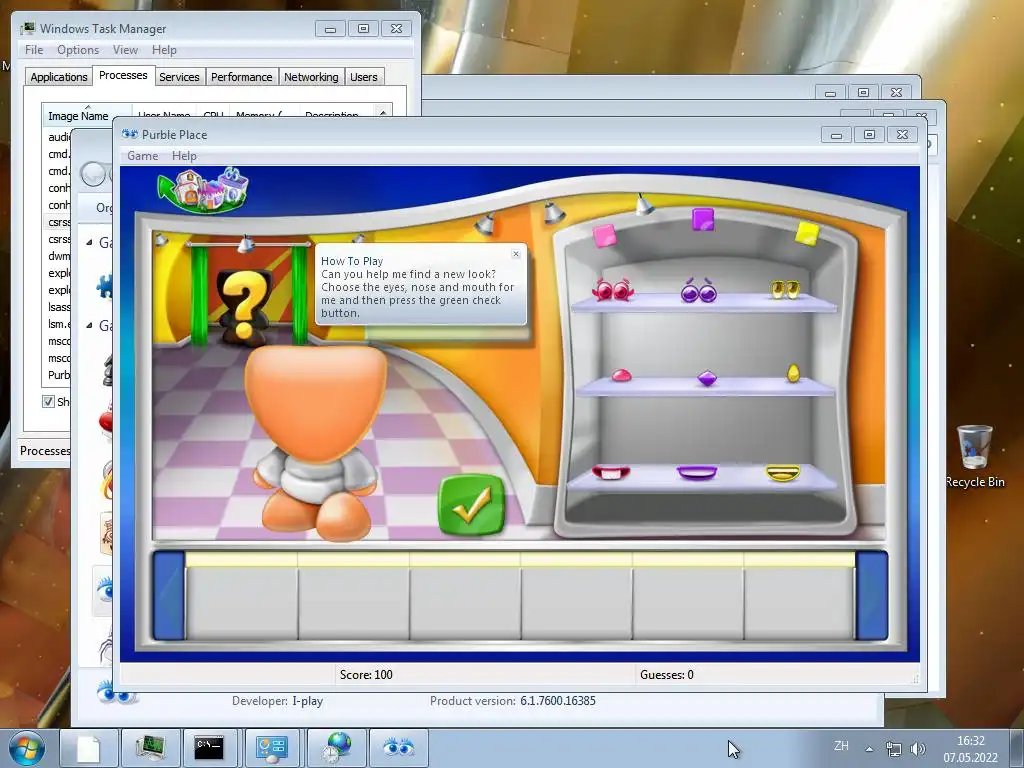Click the pink color swatch above shelf
The image size is (1024, 768).
605,236
